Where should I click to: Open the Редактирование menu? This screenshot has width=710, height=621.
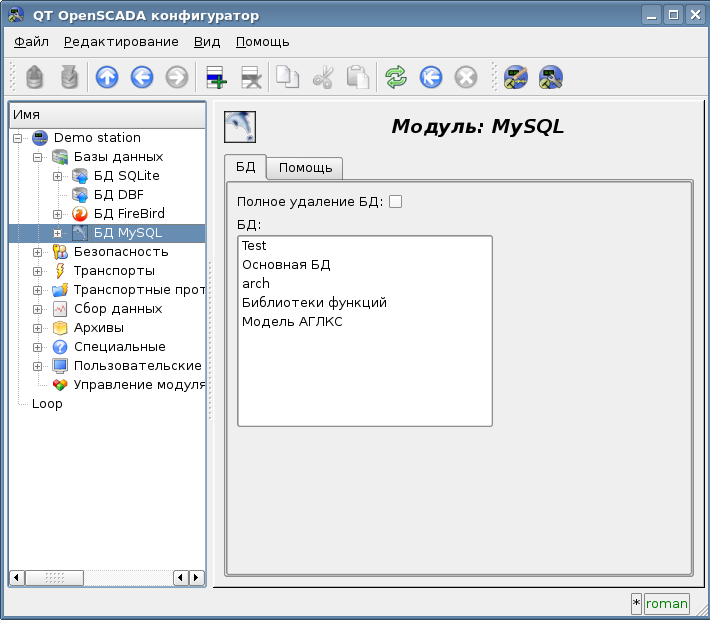tap(121, 42)
